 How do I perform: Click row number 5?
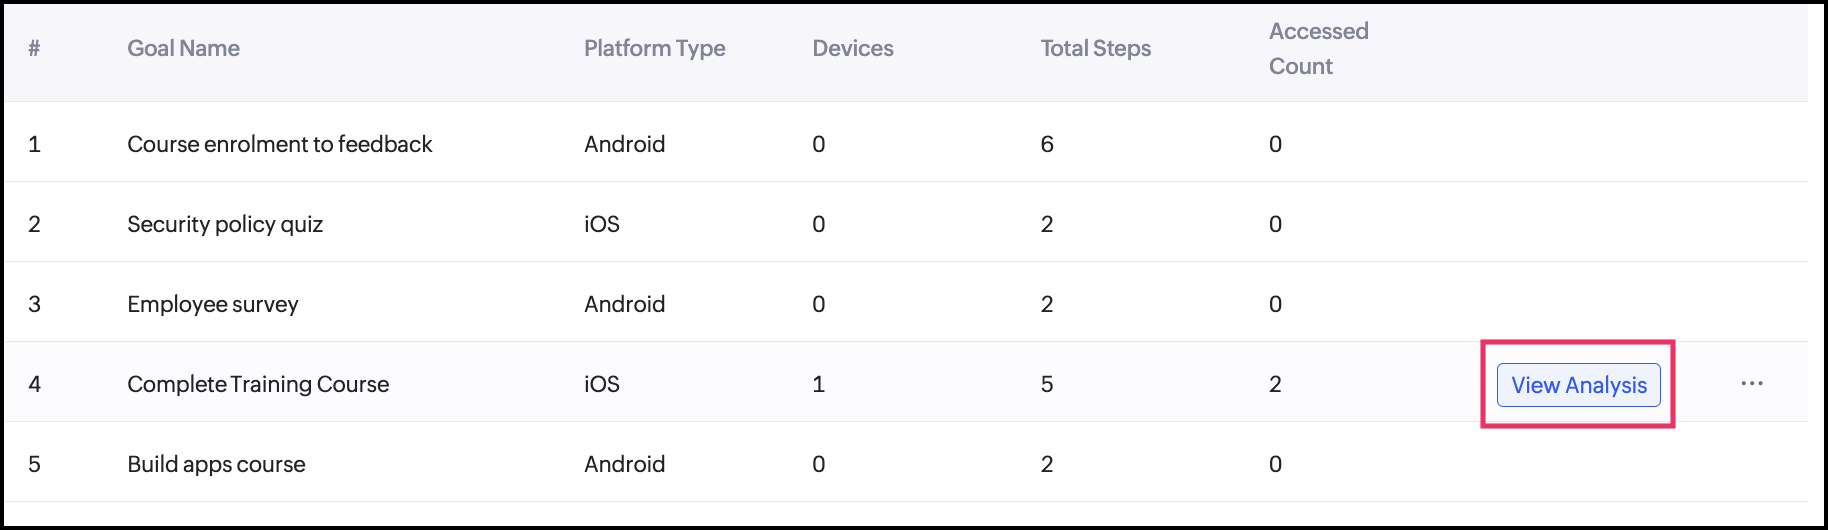click(34, 464)
